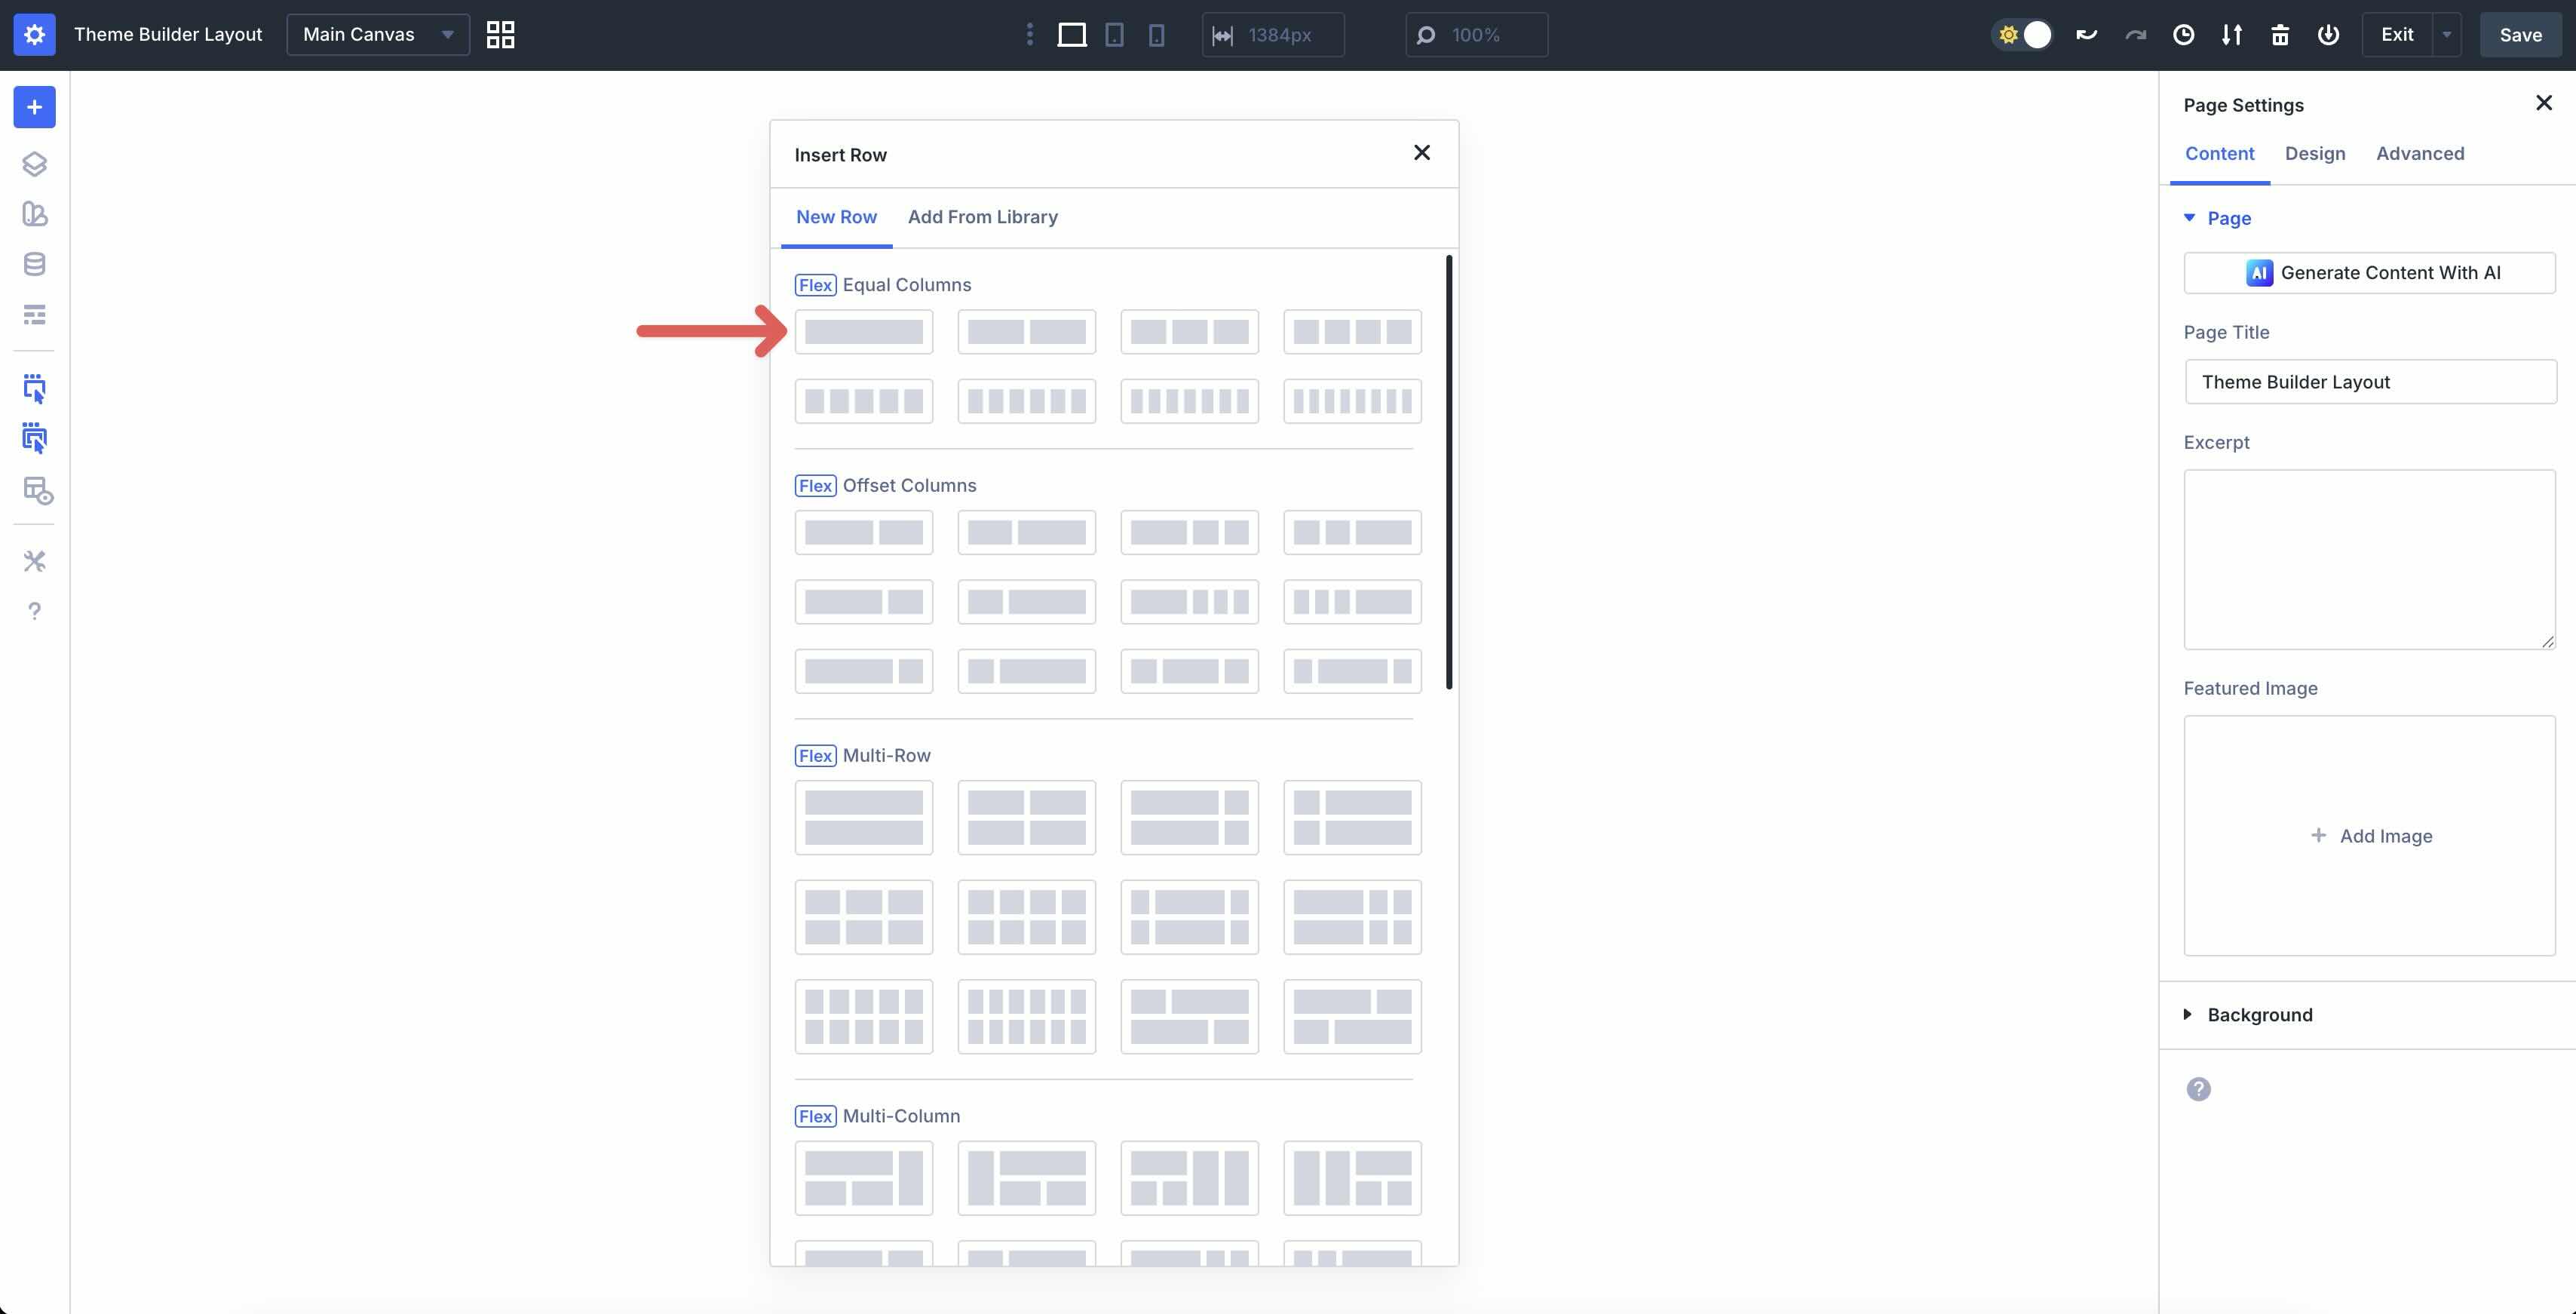Open the layers panel icon
Screen dimensions: 2576x1314
(34, 164)
